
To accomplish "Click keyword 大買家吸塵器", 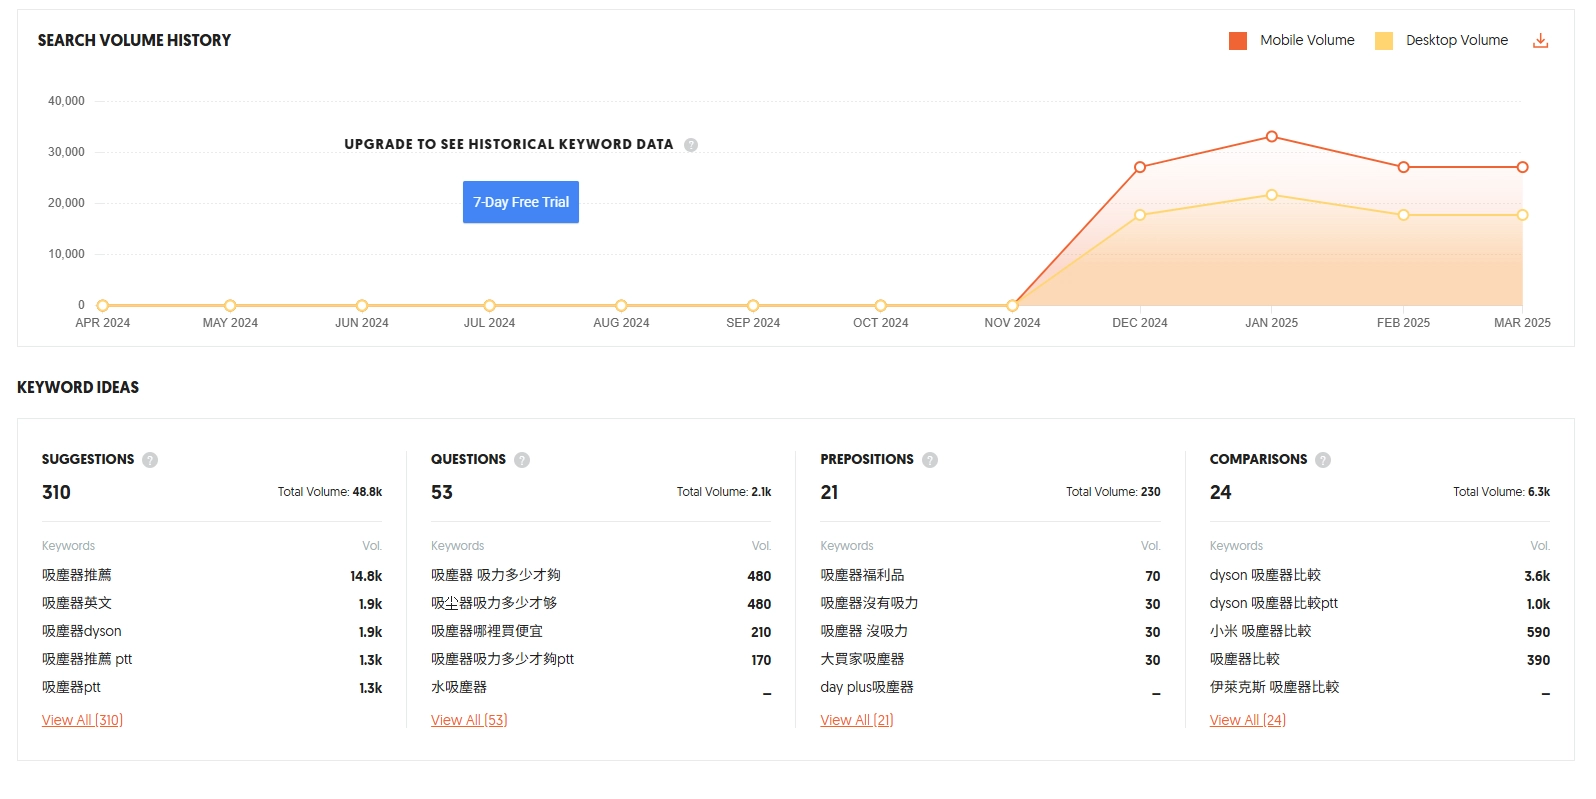I will tap(862, 659).
